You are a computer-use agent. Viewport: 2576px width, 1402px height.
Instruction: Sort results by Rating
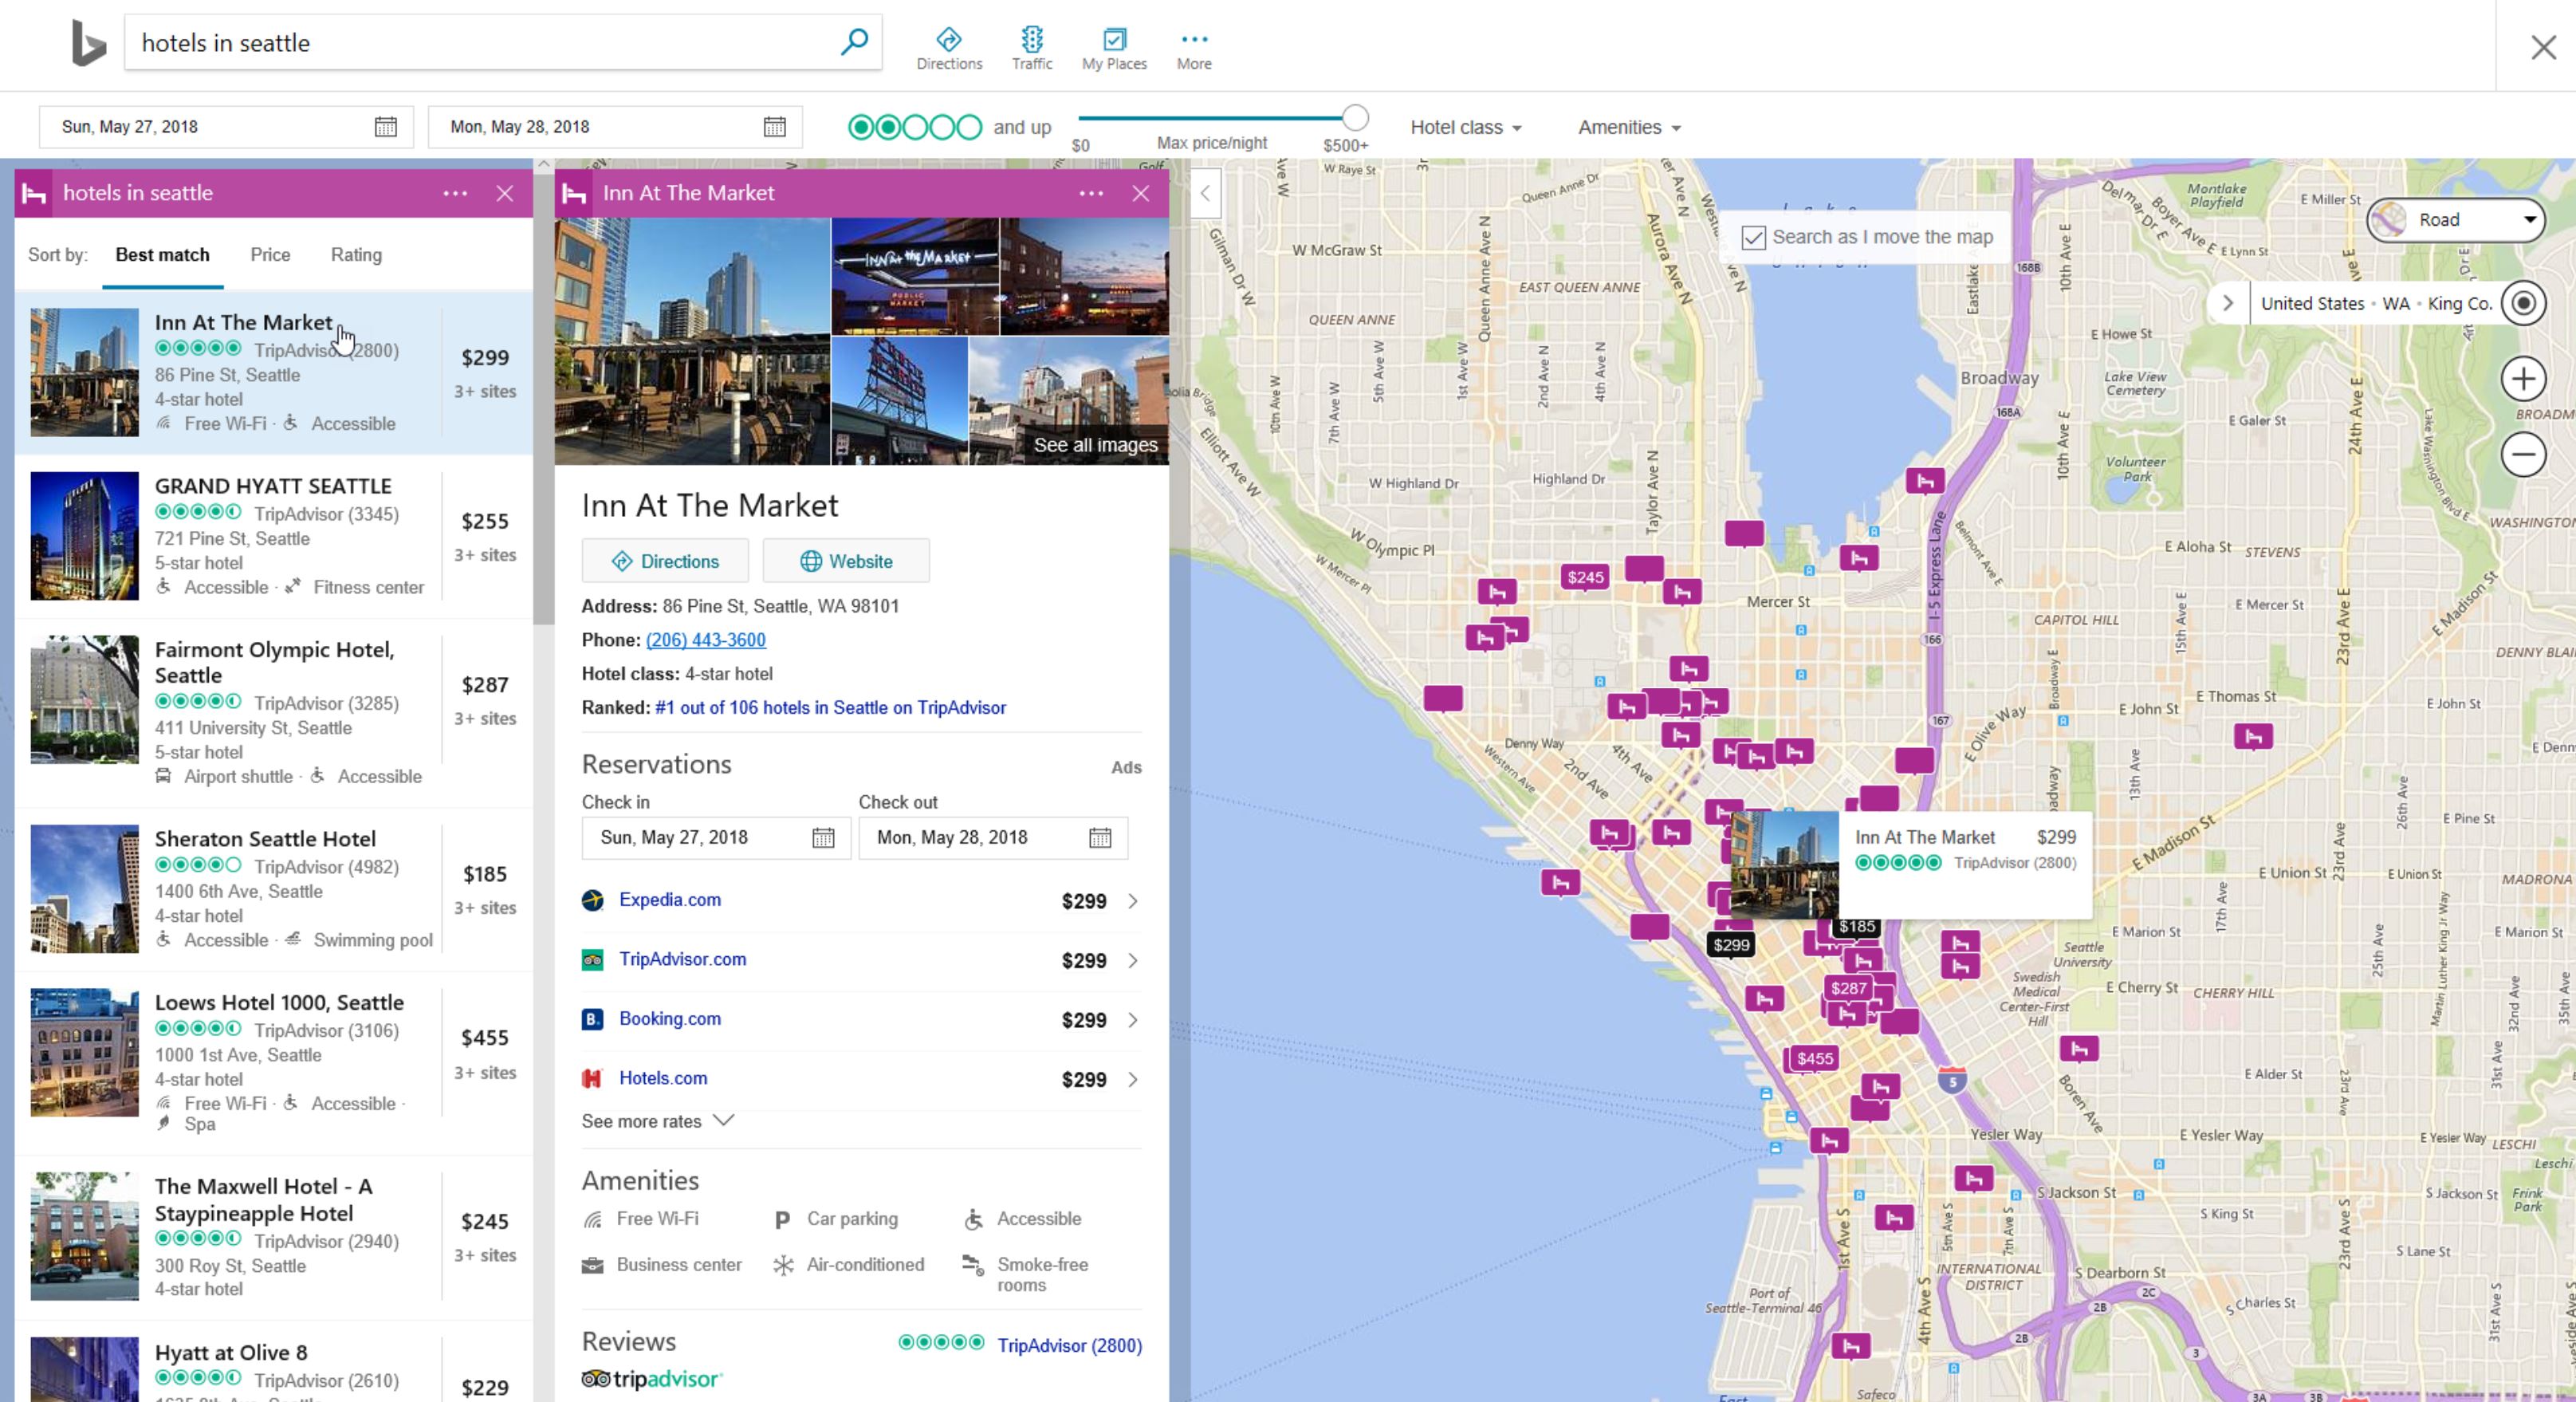point(356,255)
